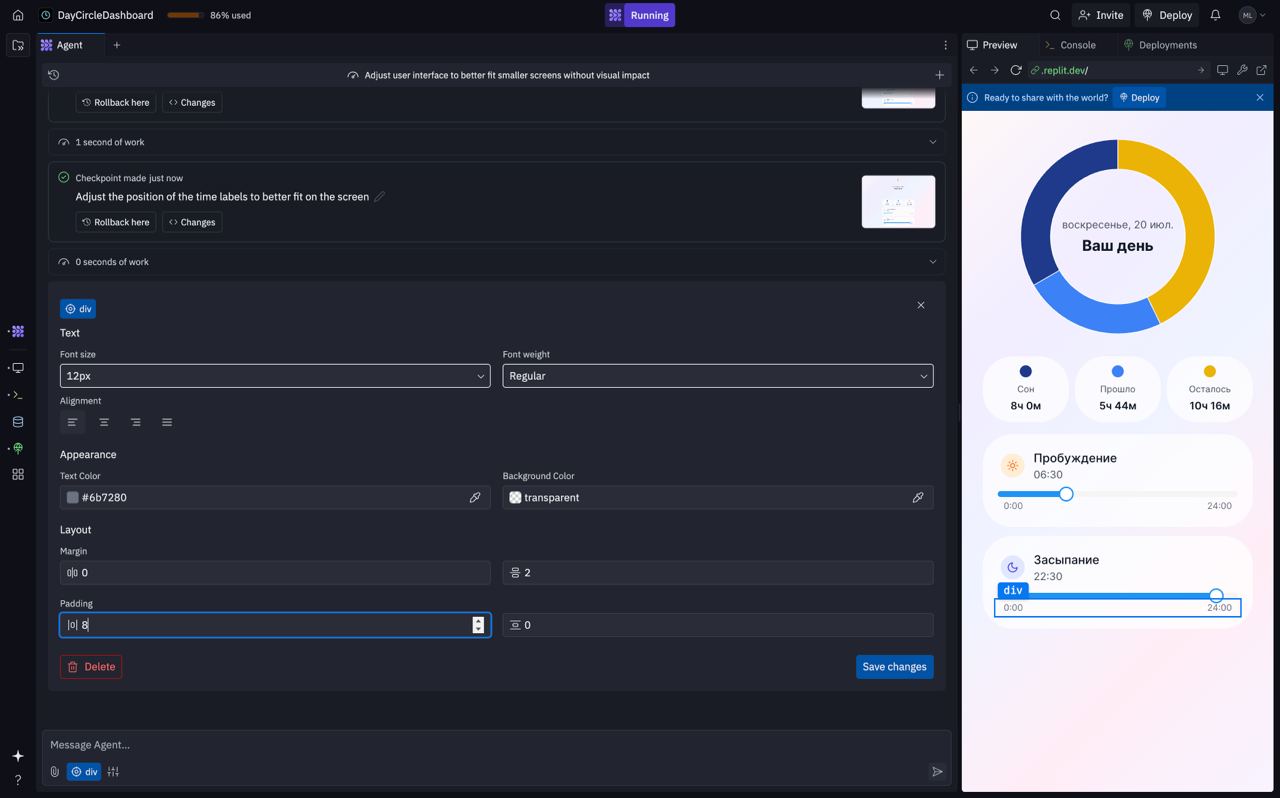This screenshot has width=1280, height=798.
Task: Open the Database tool in sidebar
Action: click(x=17, y=422)
